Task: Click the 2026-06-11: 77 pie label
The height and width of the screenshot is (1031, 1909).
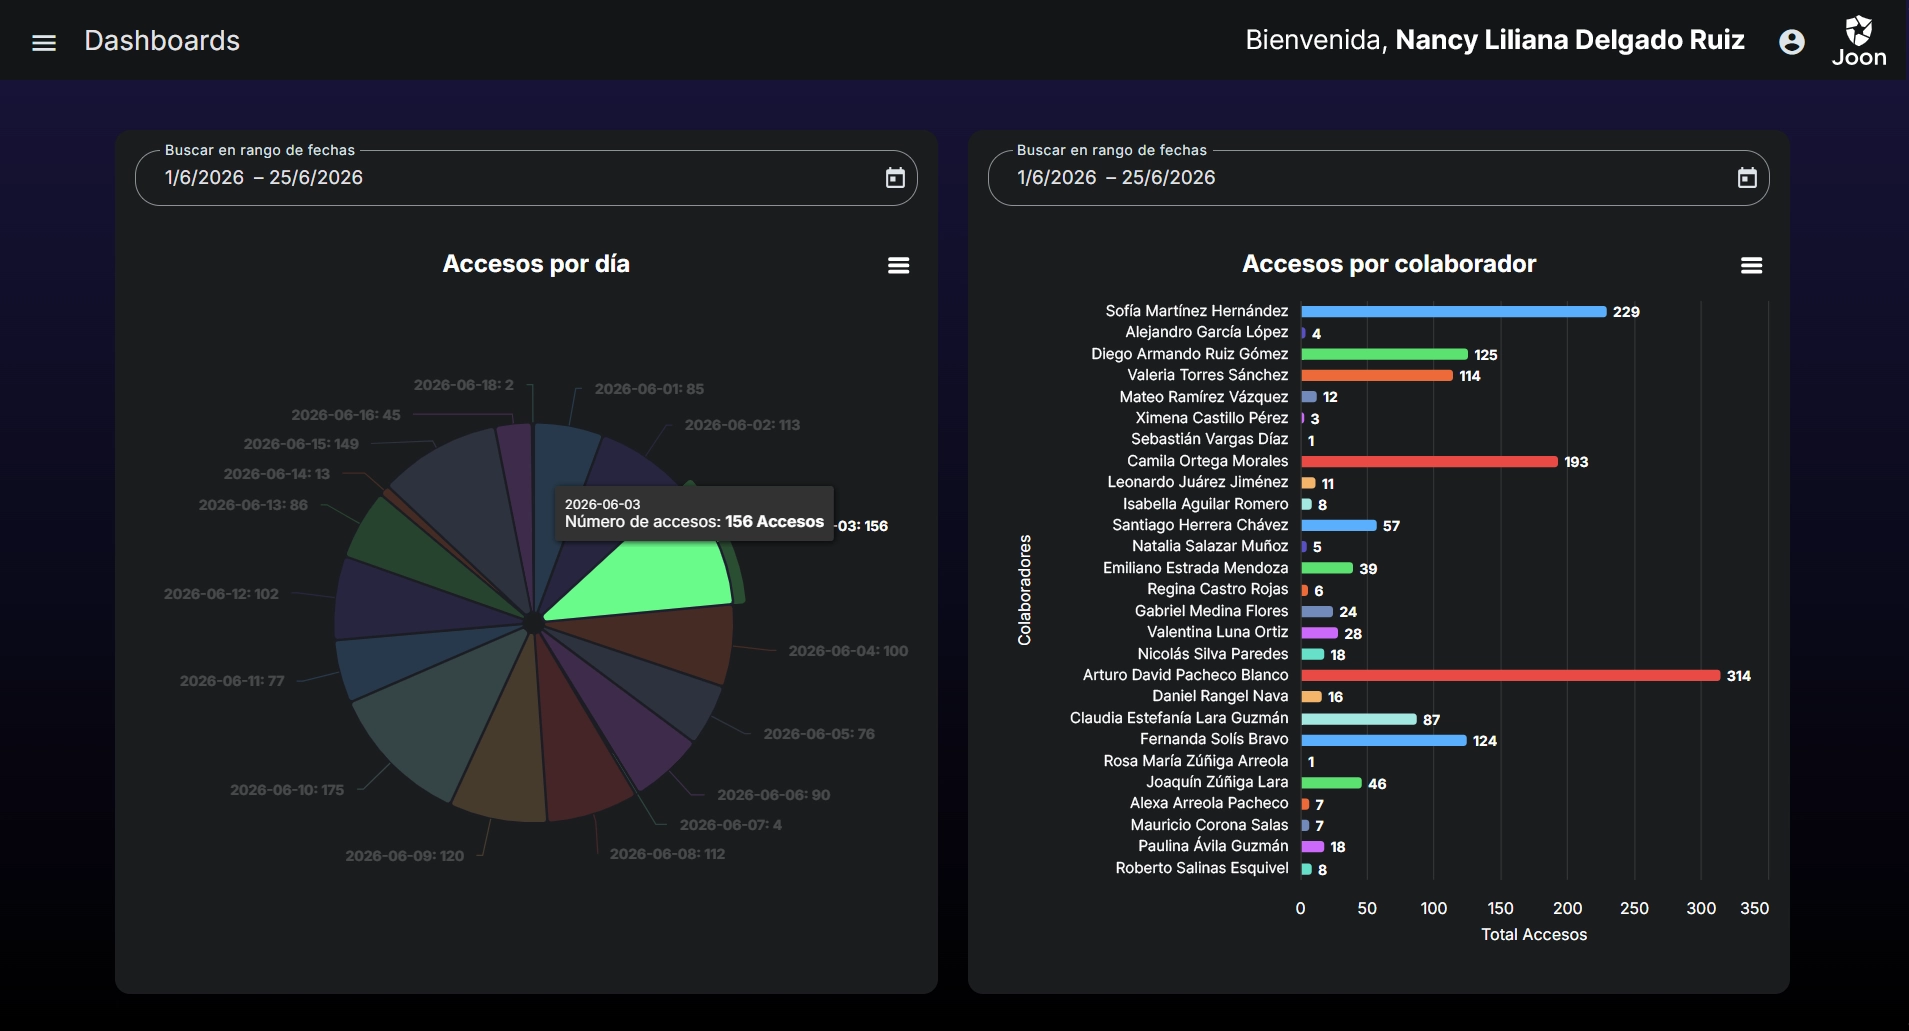Action: [x=232, y=681]
